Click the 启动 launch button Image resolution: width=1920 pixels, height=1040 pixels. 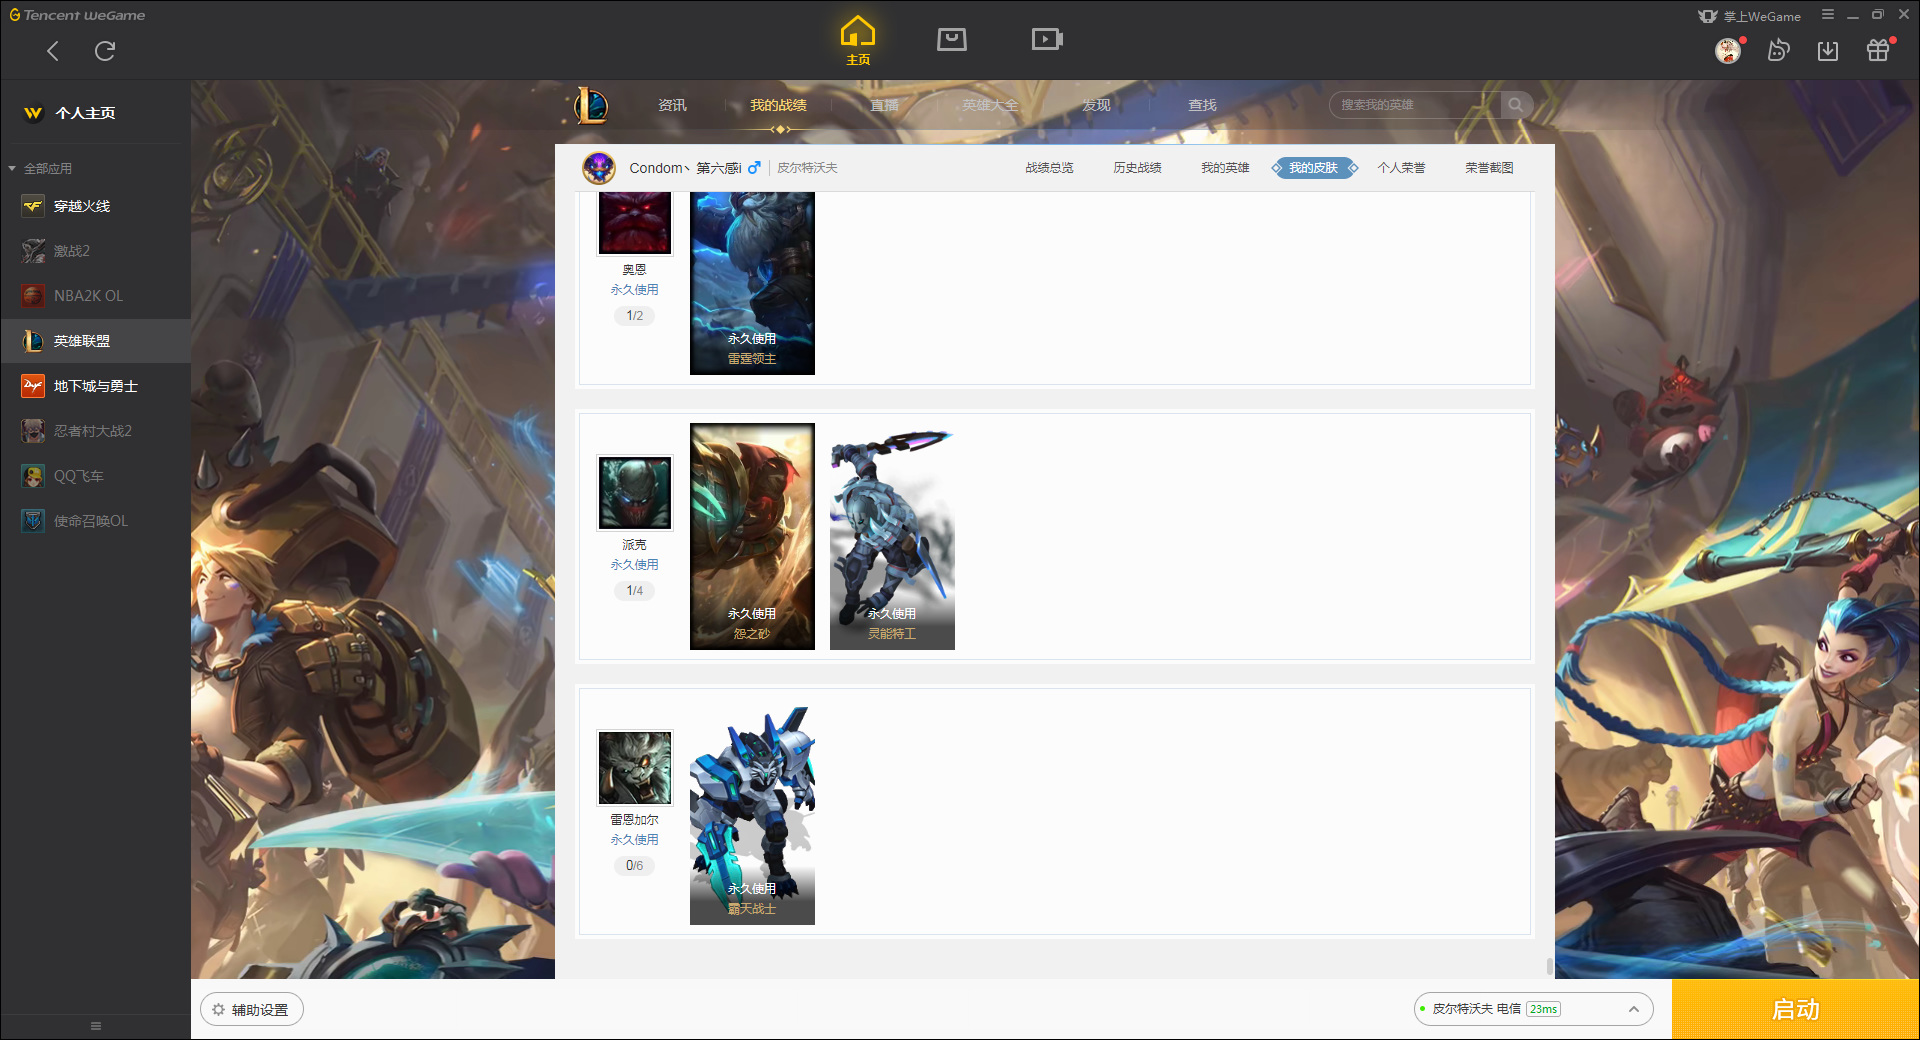click(x=1795, y=1010)
